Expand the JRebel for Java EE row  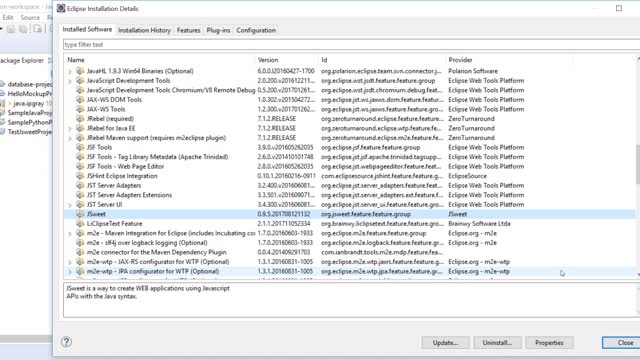[70, 129]
